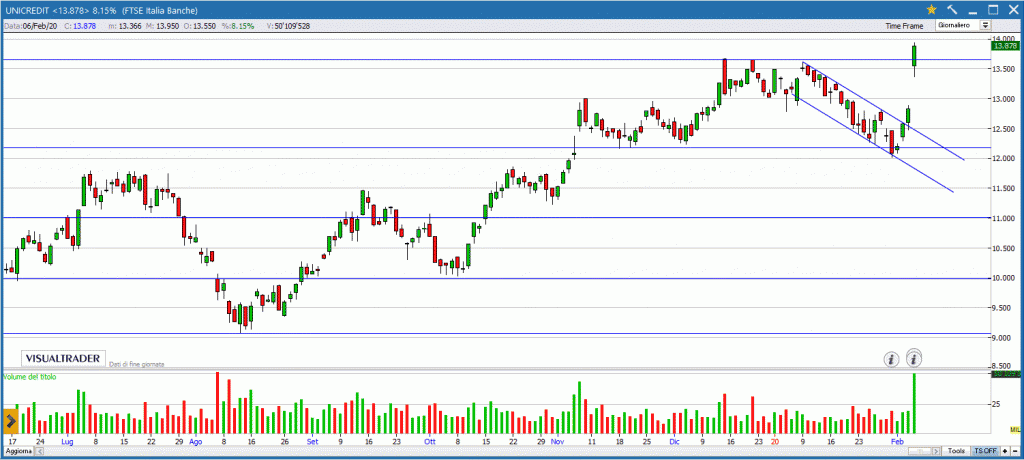
Task: Click the 14.000 price axis label
Action: coord(1002,39)
